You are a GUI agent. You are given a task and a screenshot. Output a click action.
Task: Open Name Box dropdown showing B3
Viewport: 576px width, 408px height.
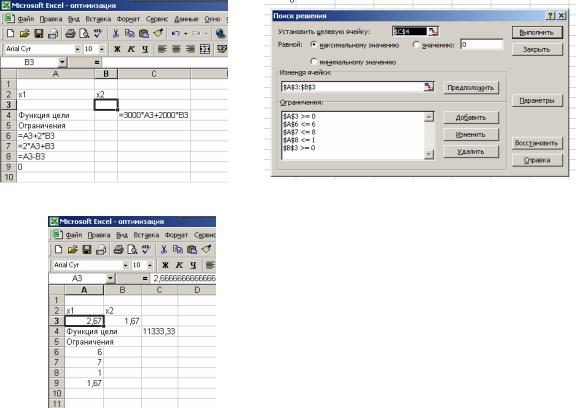62,62
